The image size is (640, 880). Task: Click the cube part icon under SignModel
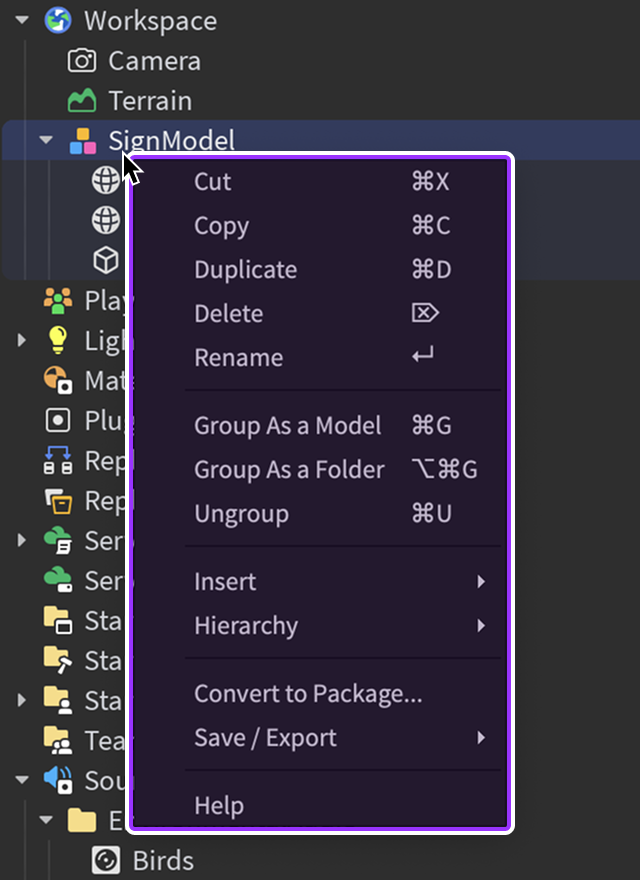(x=105, y=260)
